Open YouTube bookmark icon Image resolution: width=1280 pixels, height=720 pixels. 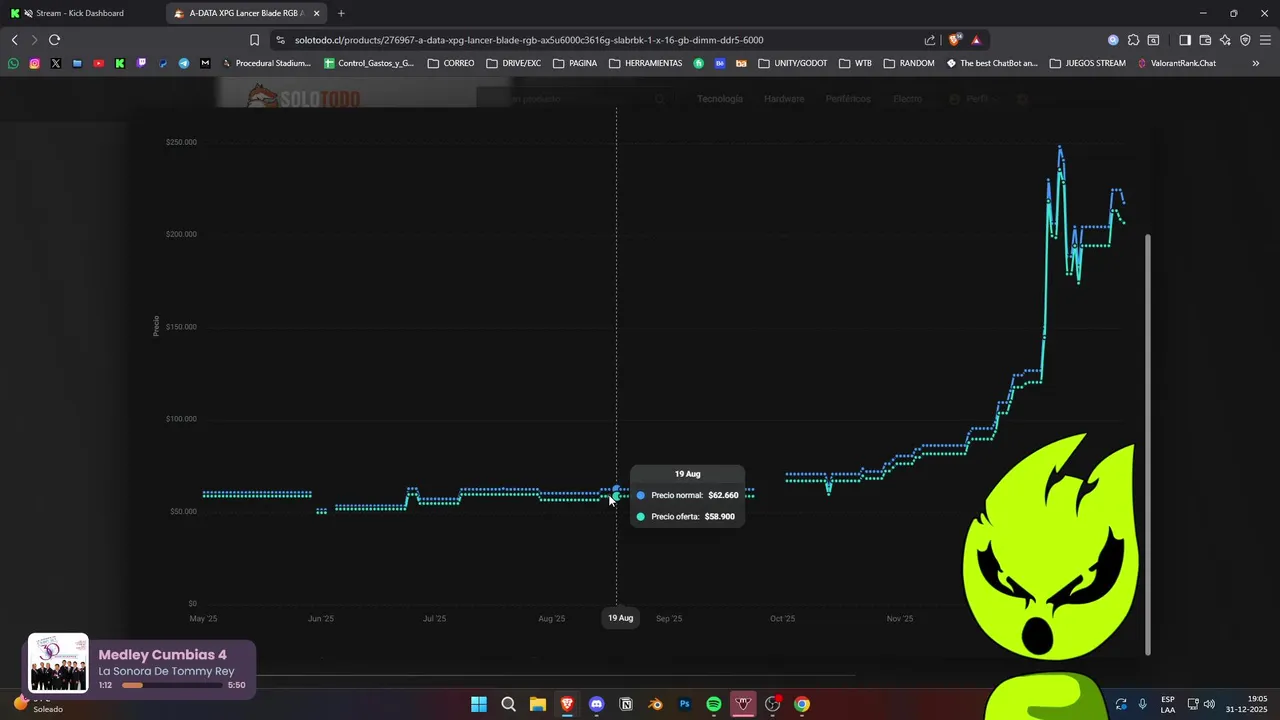tap(98, 63)
